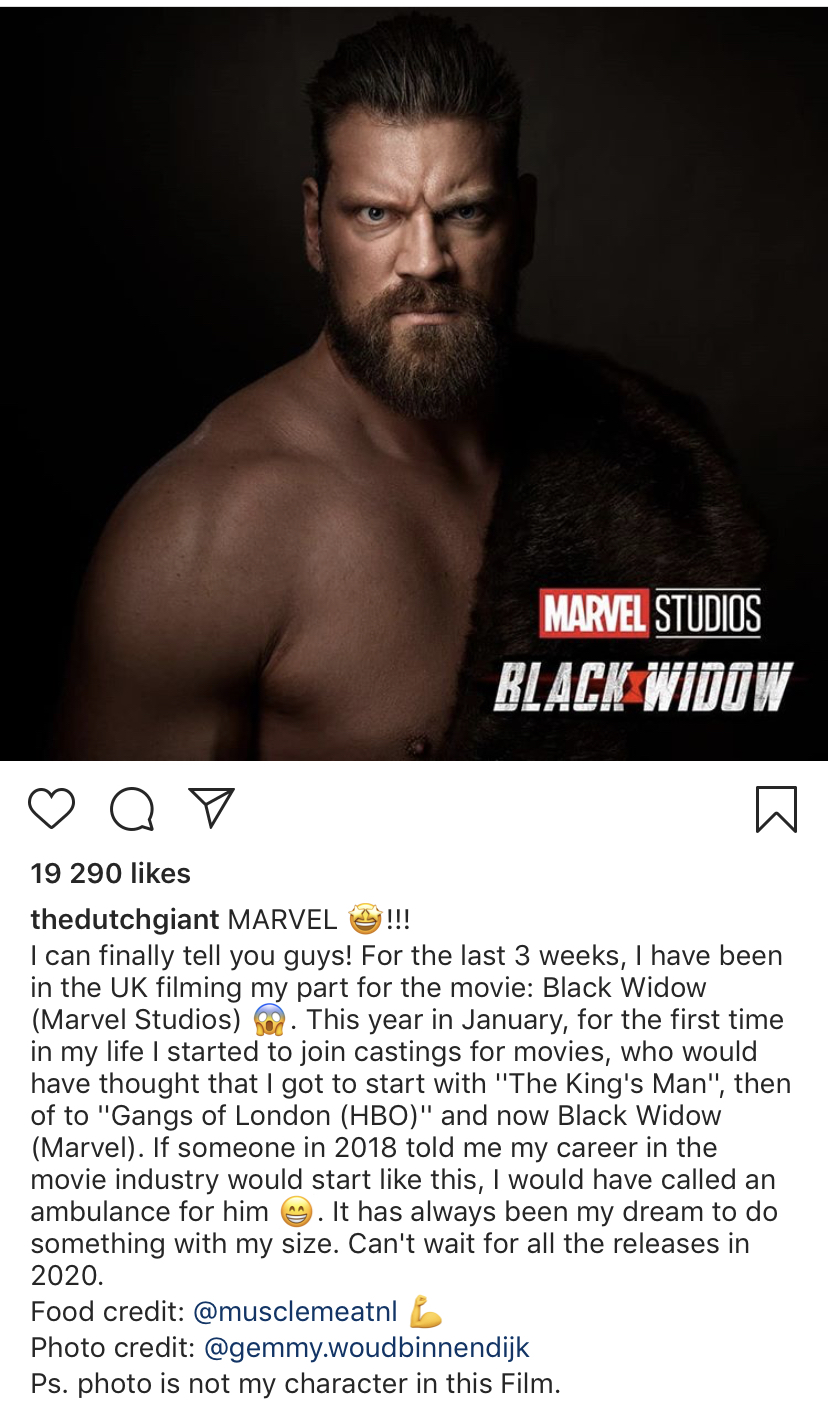
Task: Share the post via paper plane icon
Action: coord(211,808)
